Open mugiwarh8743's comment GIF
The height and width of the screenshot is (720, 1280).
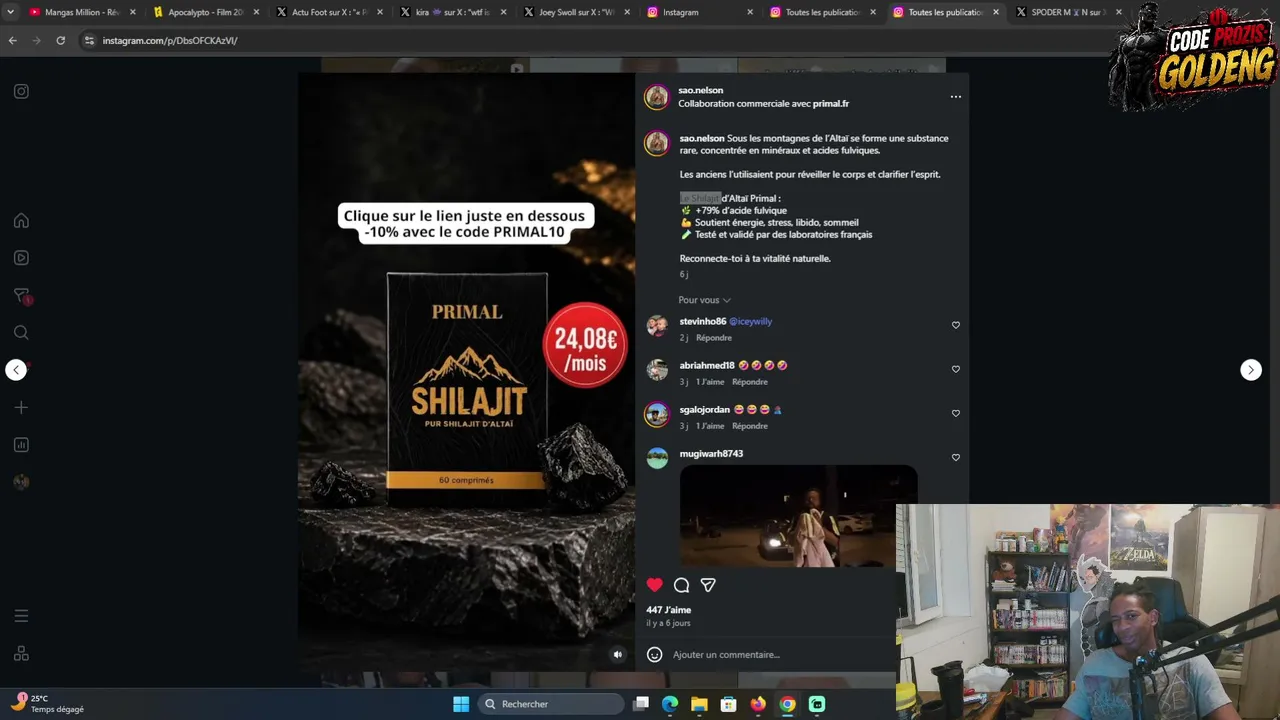click(798, 516)
